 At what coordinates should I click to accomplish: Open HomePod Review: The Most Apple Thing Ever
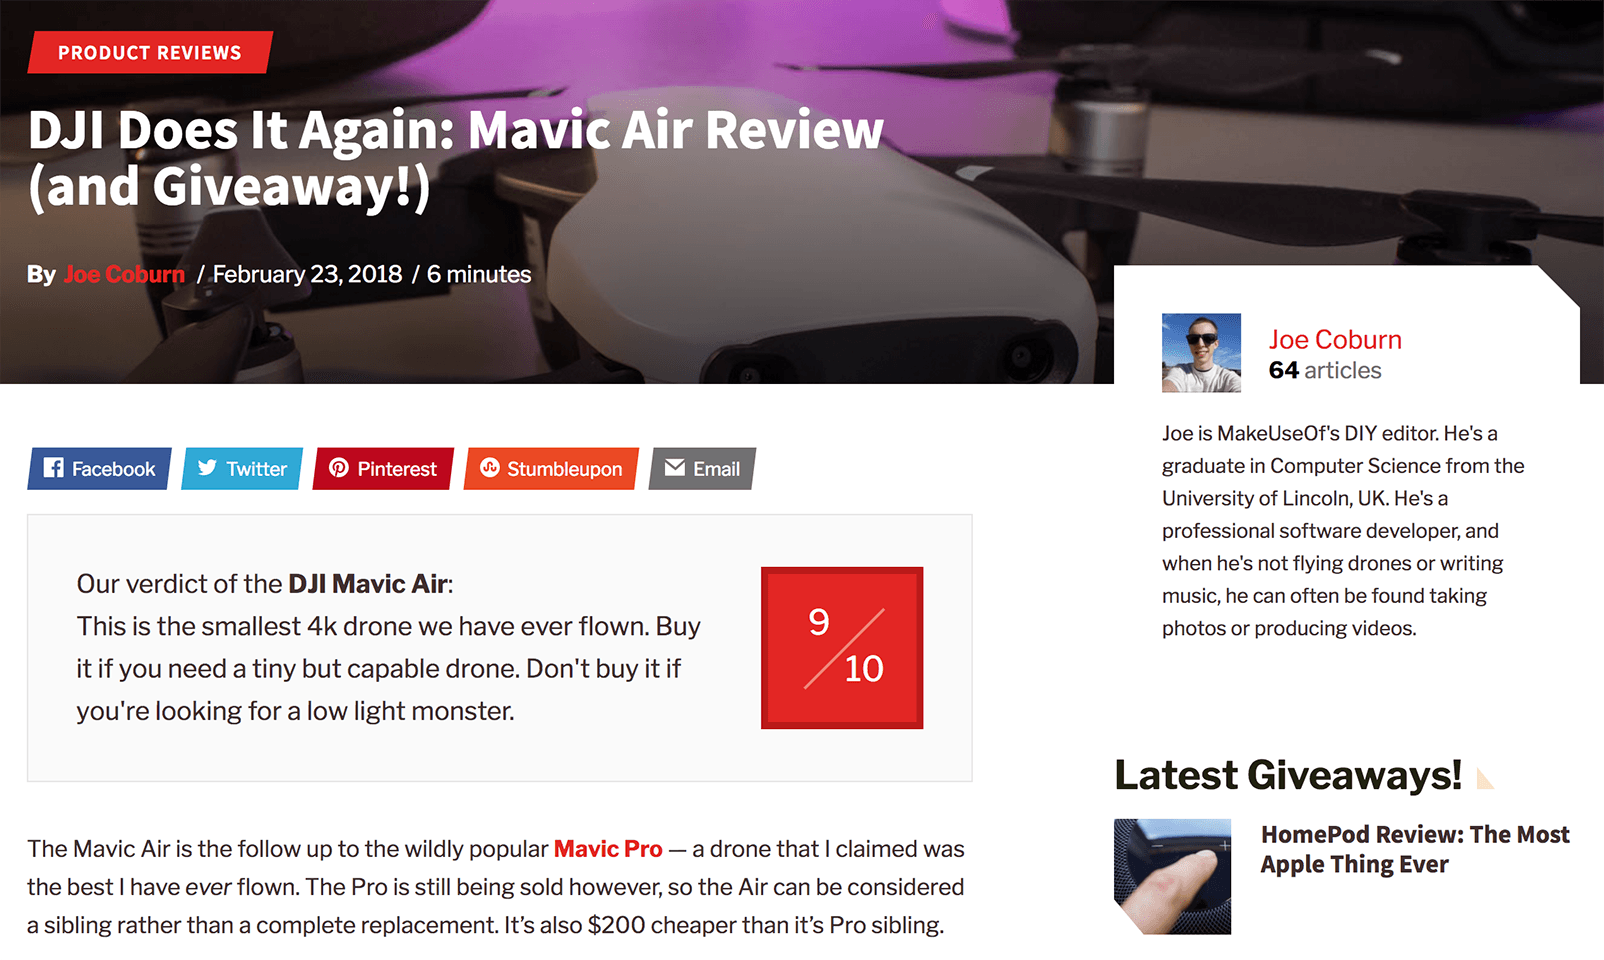(x=1415, y=849)
